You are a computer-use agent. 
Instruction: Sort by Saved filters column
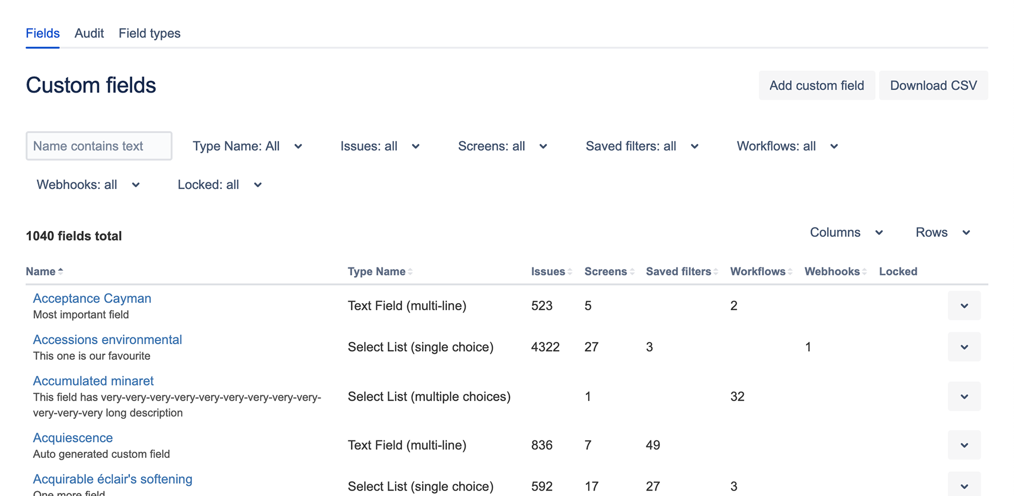tap(716, 272)
